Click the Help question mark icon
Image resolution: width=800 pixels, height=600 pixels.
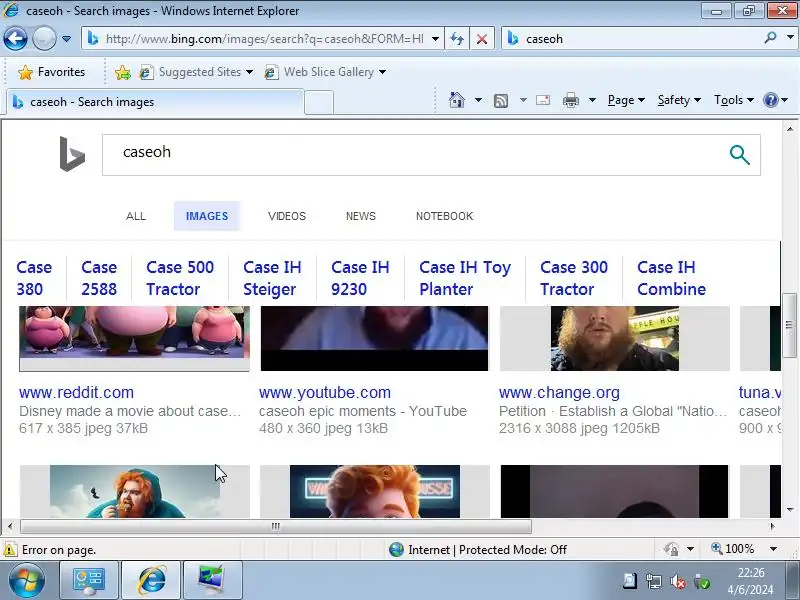tap(770, 100)
